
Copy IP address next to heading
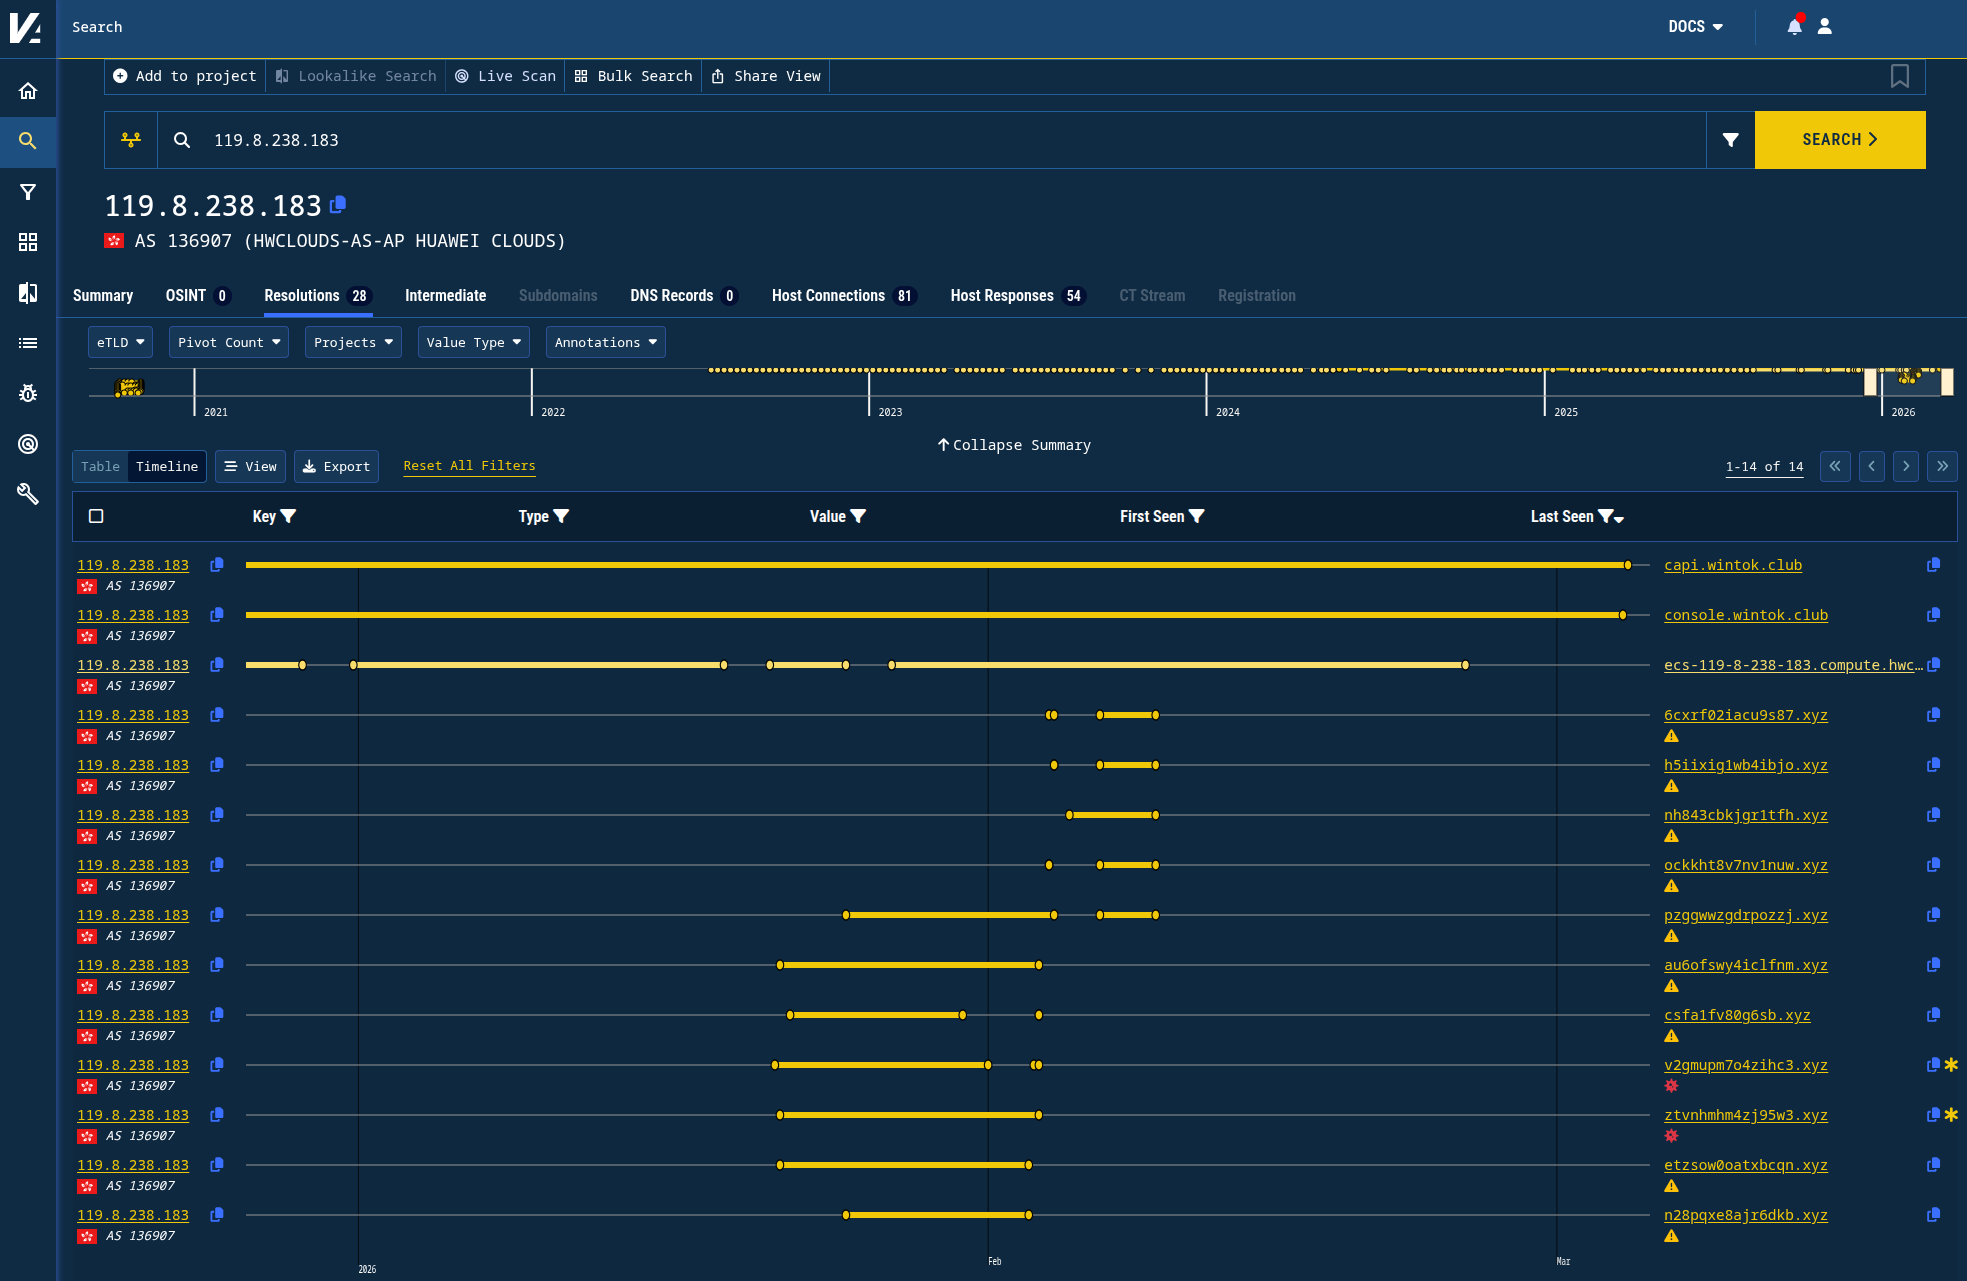(338, 205)
